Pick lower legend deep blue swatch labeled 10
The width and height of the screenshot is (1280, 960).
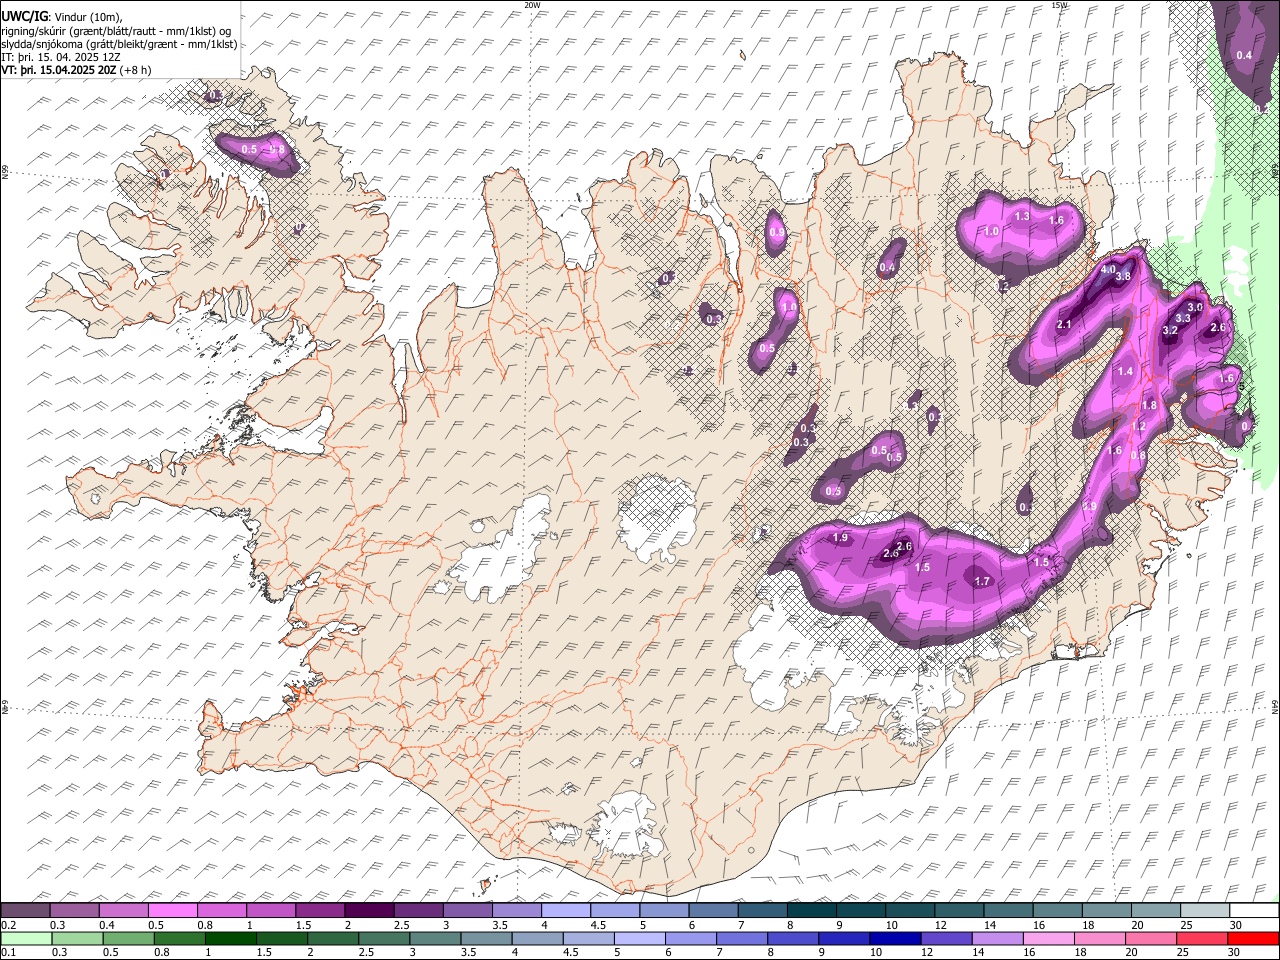[894, 938]
